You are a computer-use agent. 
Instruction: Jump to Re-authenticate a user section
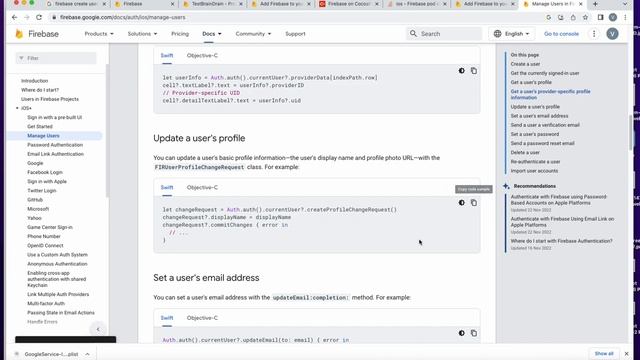click(535, 162)
